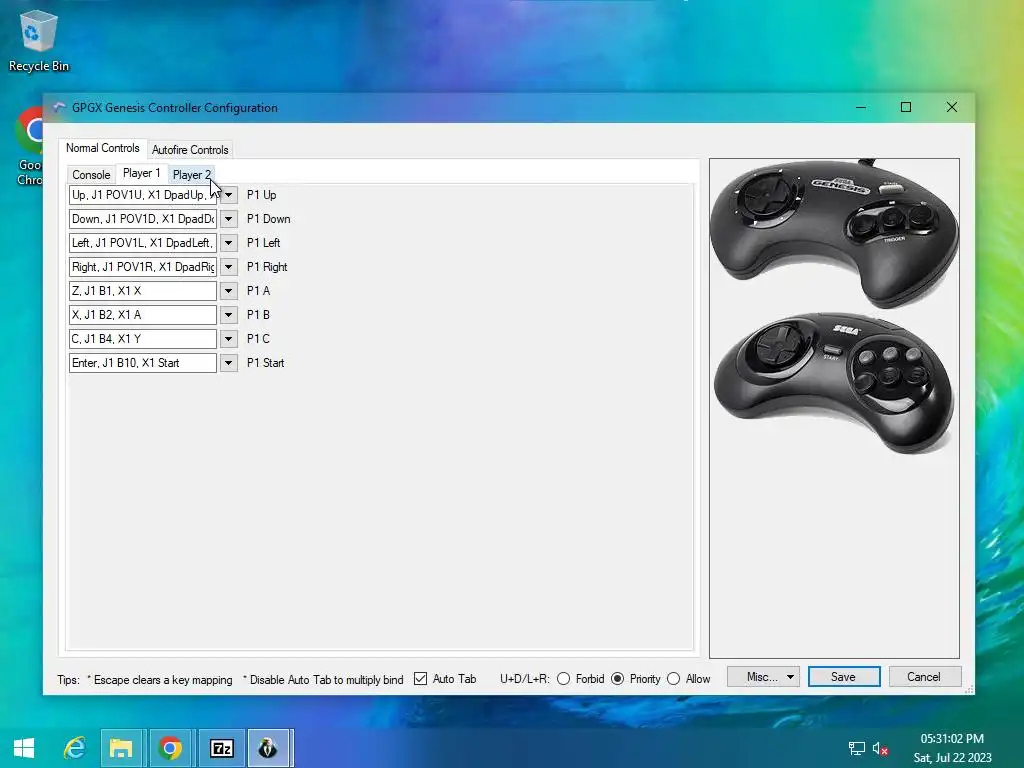The image size is (1024, 768).
Task: Expand the P1 Up binding dropdown
Action: (229, 195)
